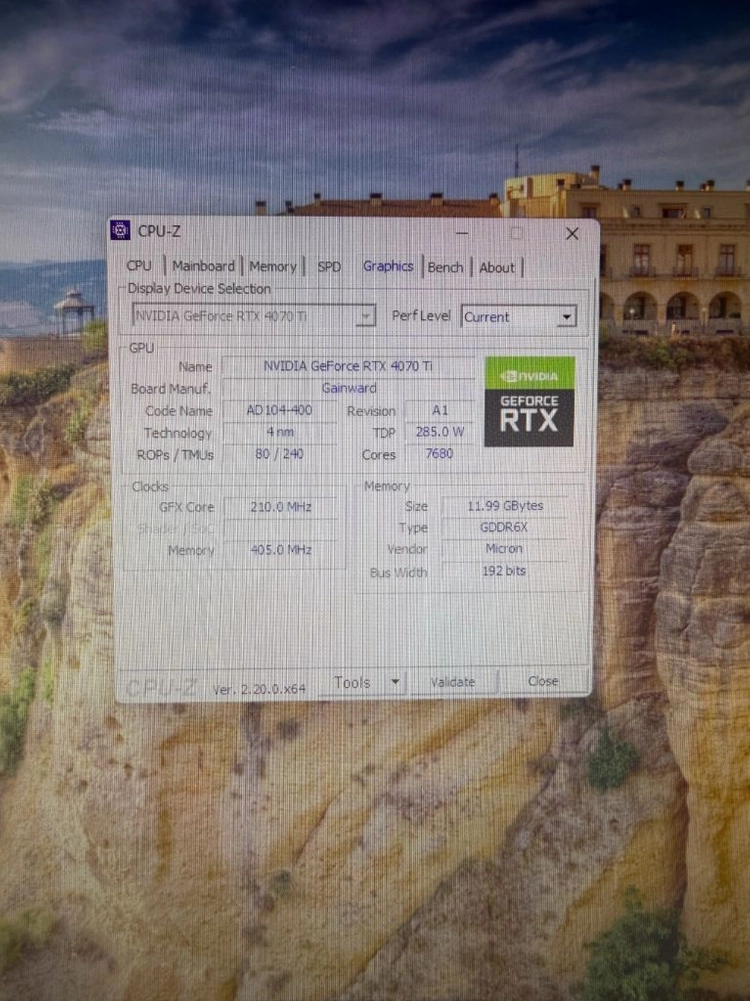
Task: Open the SPD tab
Action: (329, 267)
